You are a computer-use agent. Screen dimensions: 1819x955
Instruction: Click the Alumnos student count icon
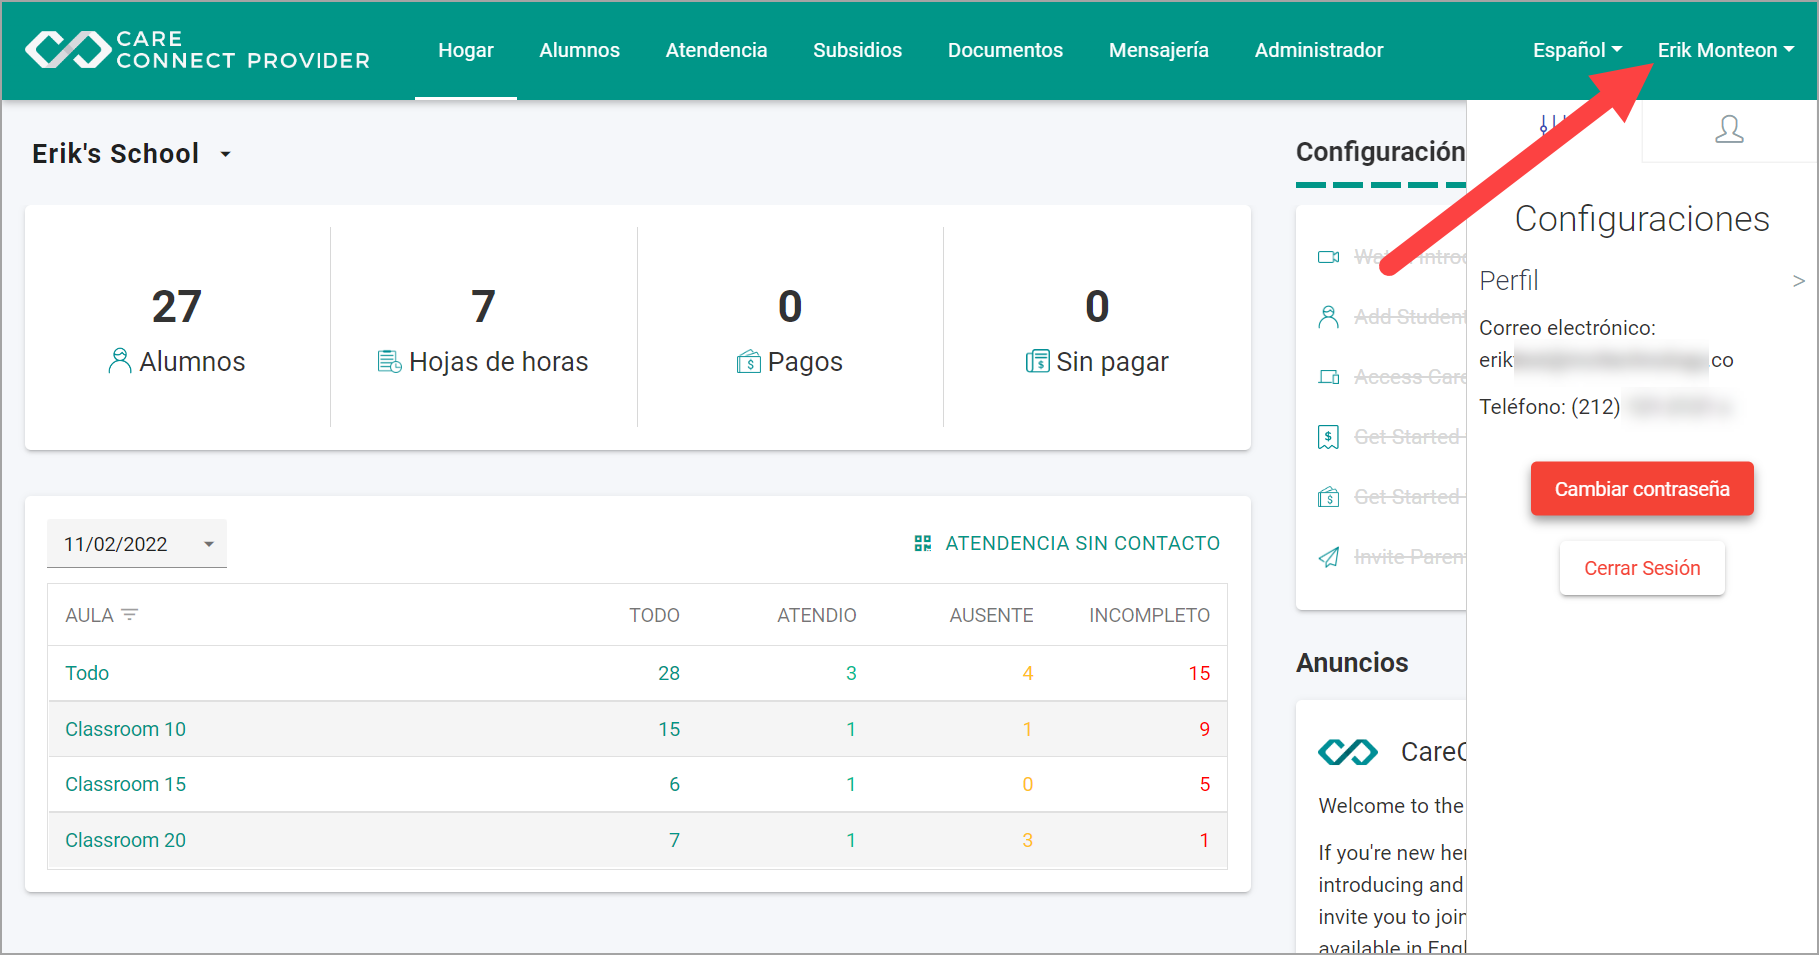[x=119, y=361]
